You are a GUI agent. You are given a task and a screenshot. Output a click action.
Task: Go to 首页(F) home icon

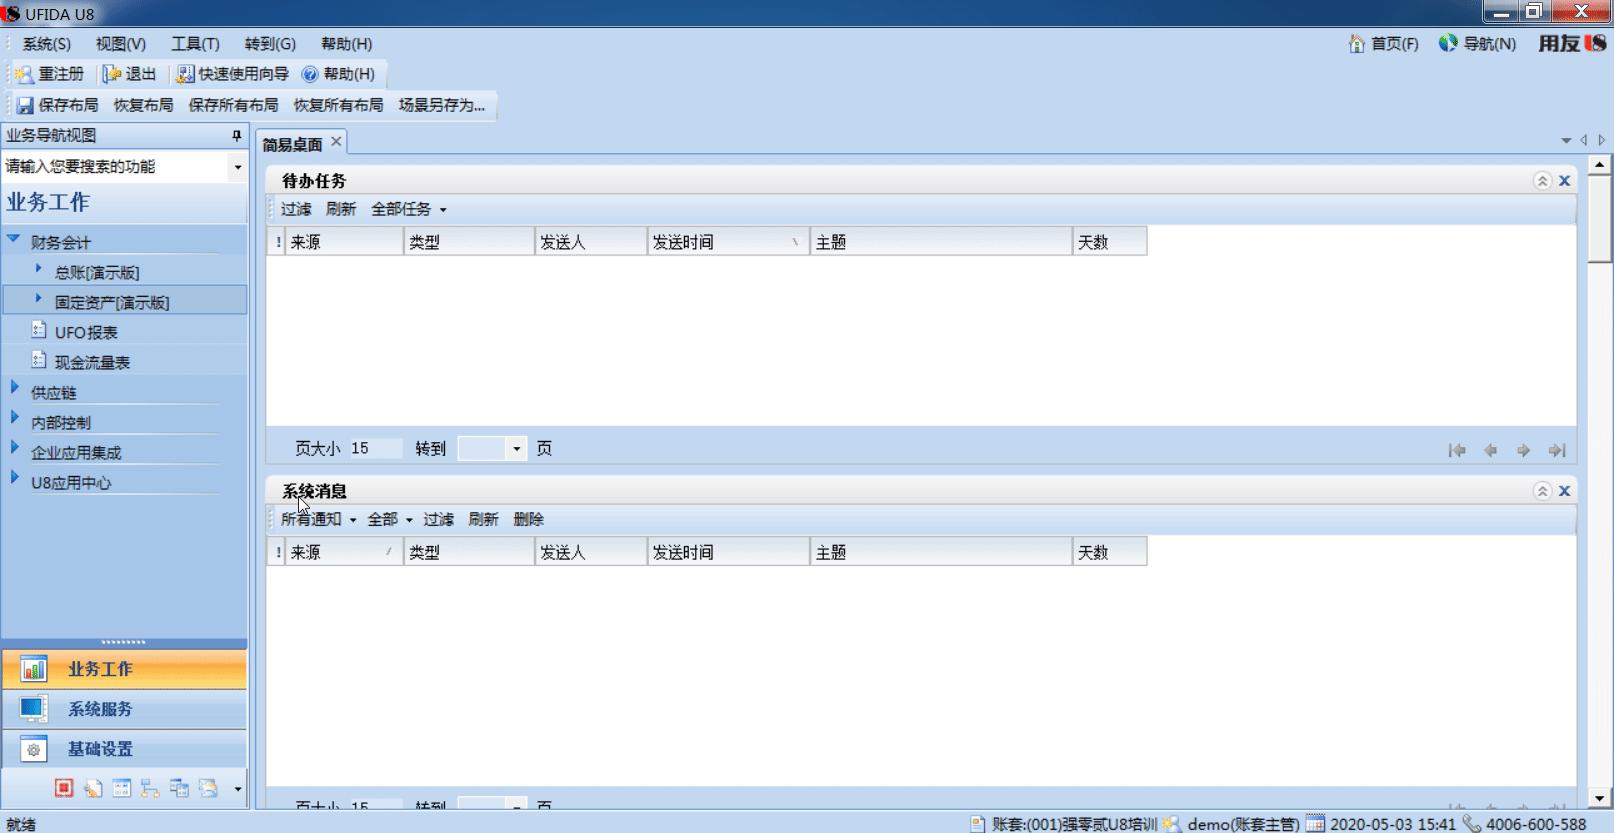click(x=1357, y=44)
